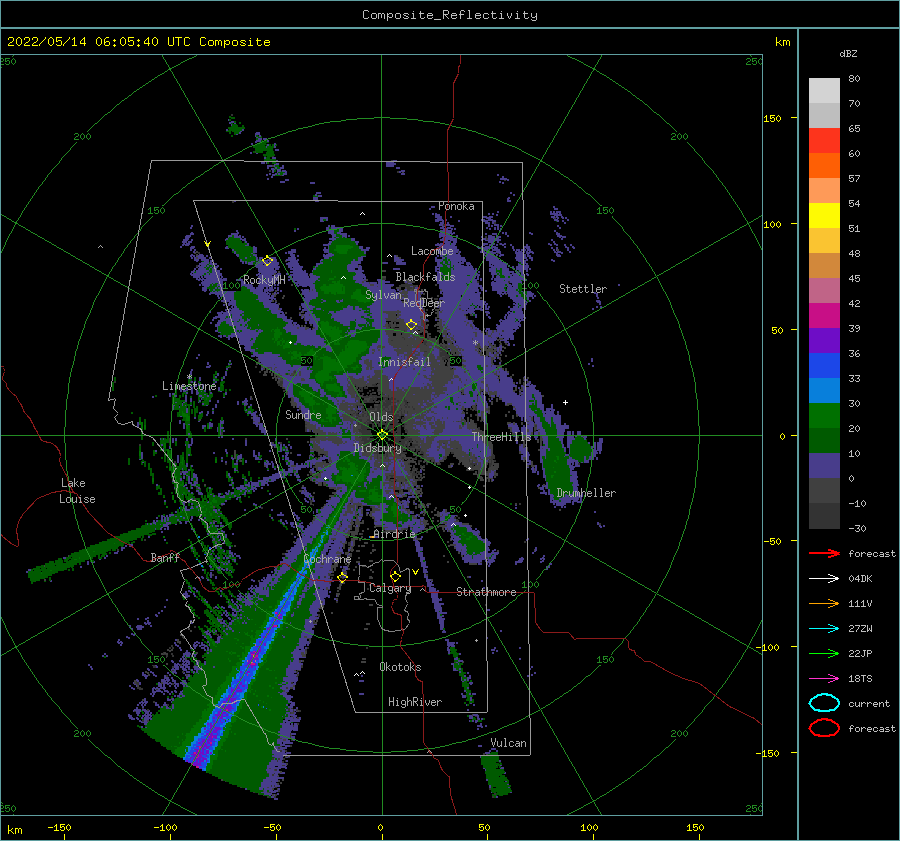Click the orange 111V arrow icon

824,603
